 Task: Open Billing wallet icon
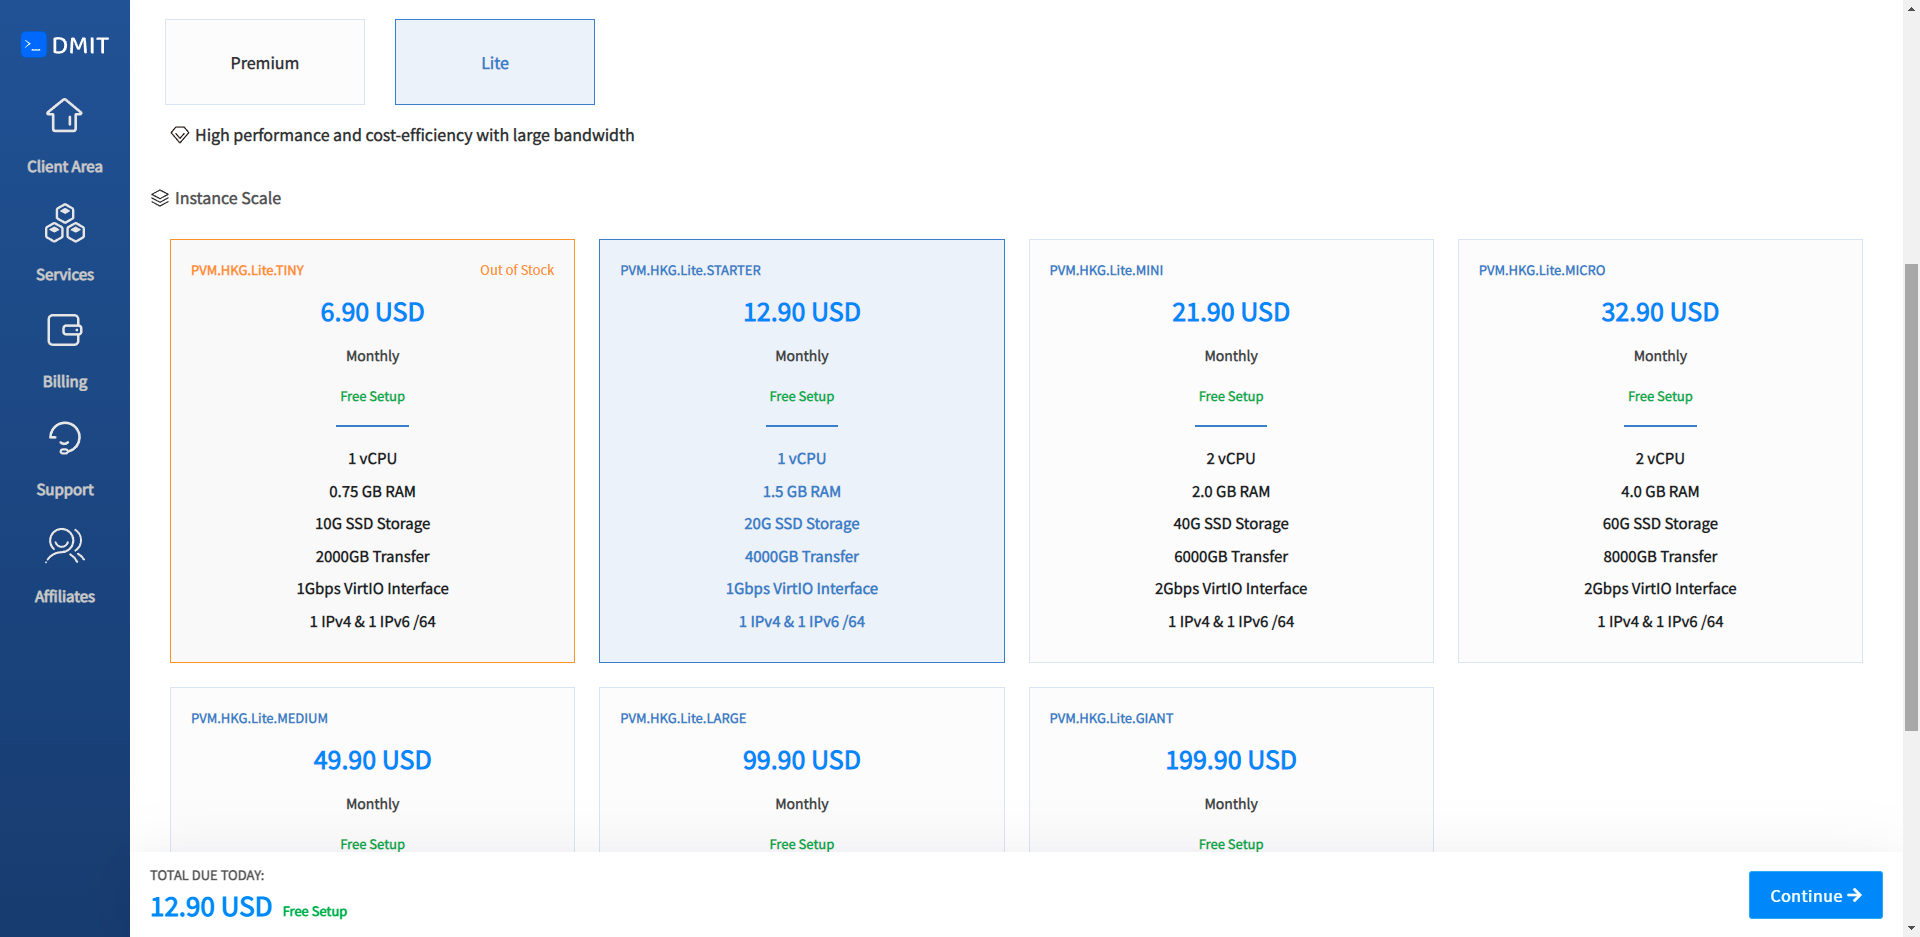point(64,330)
